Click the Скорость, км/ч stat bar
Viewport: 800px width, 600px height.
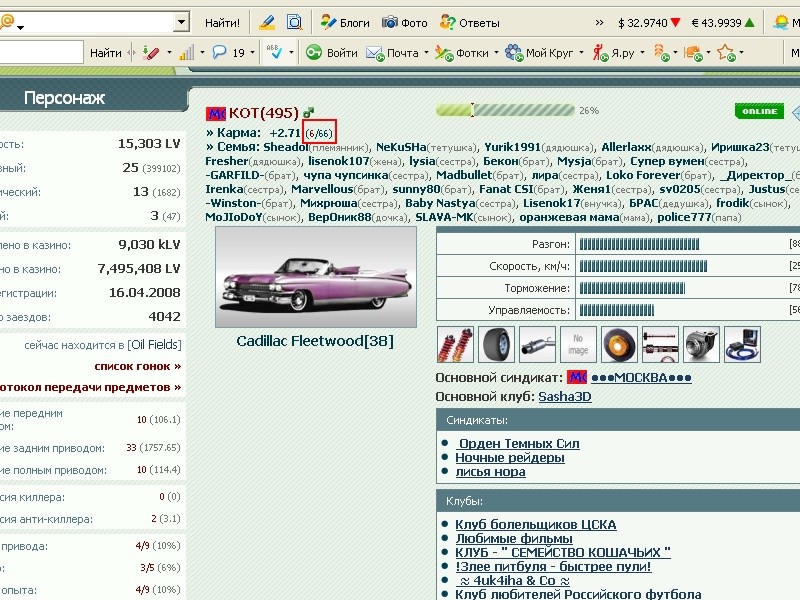tap(643, 266)
